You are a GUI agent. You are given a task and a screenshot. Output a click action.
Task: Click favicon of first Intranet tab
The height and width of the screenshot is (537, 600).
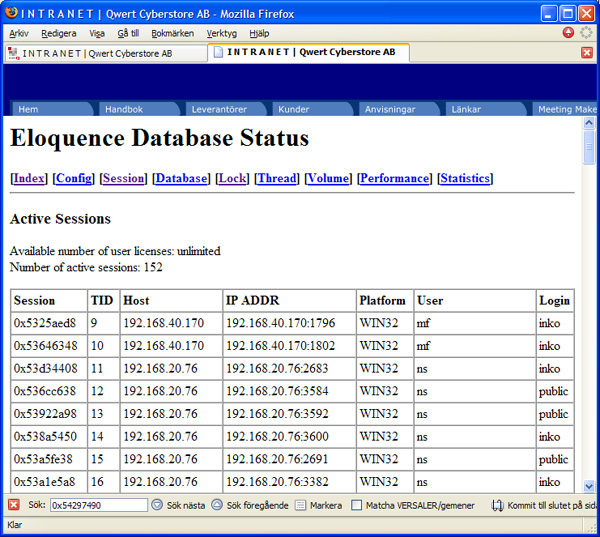[x=14, y=53]
